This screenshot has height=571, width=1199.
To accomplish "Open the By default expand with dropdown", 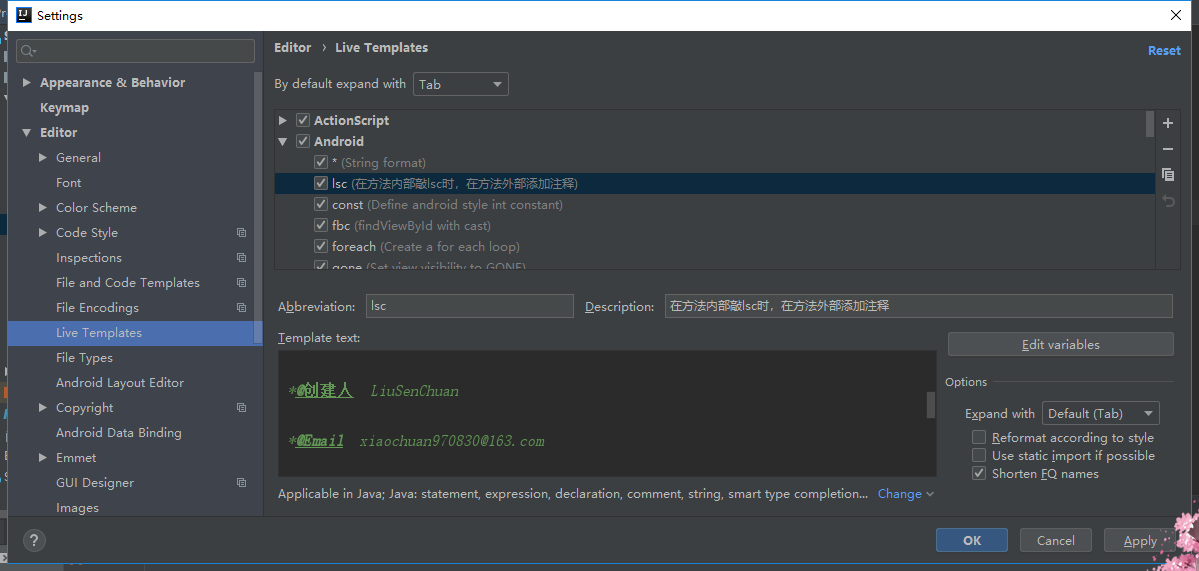I will pos(460,84).
